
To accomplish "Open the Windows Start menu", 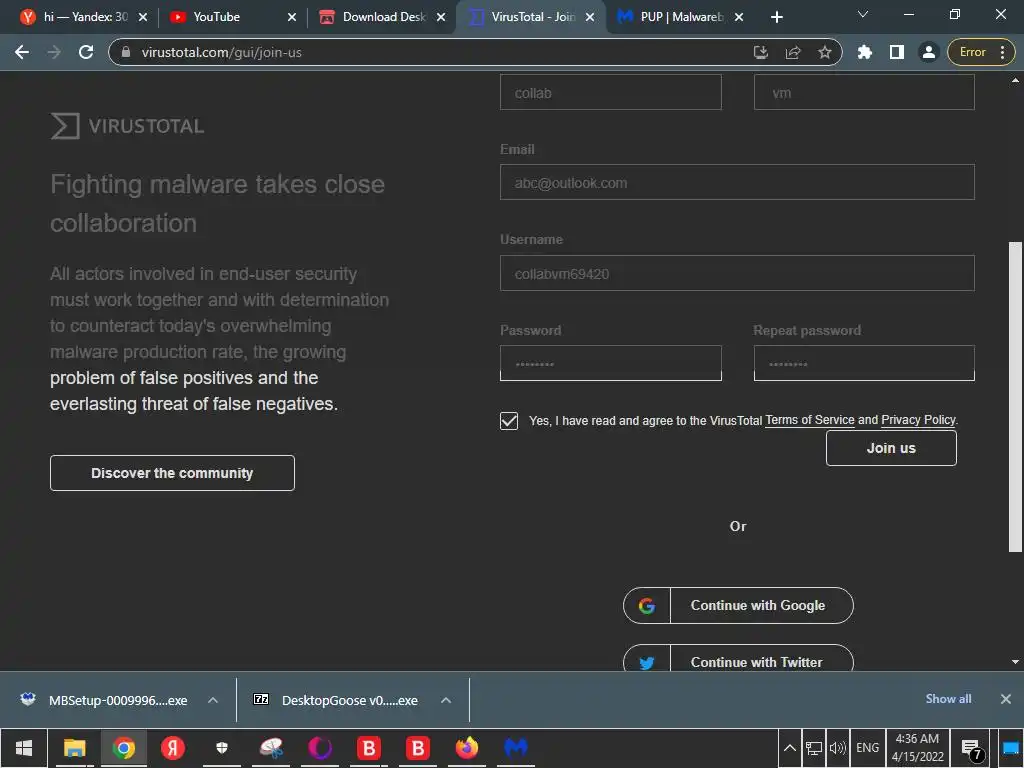I will (24, 748).
